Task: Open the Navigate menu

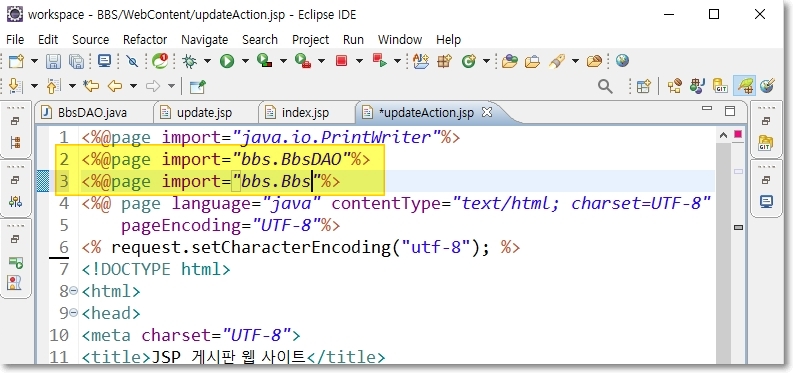Action: pyautogui.click(x=204, y=39)
